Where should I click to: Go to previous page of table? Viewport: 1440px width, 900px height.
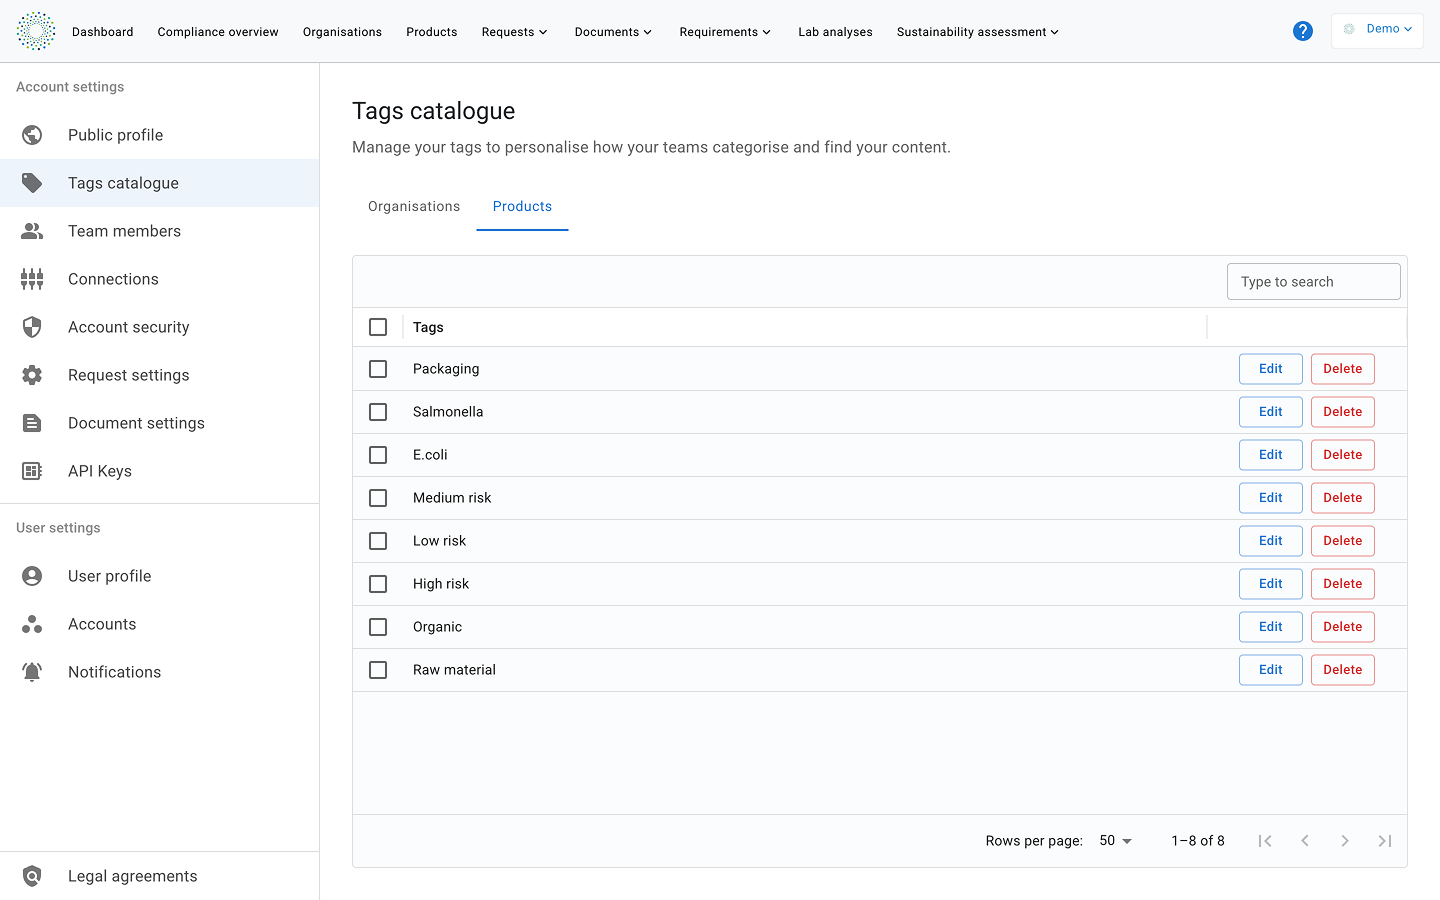[1305, 841]
